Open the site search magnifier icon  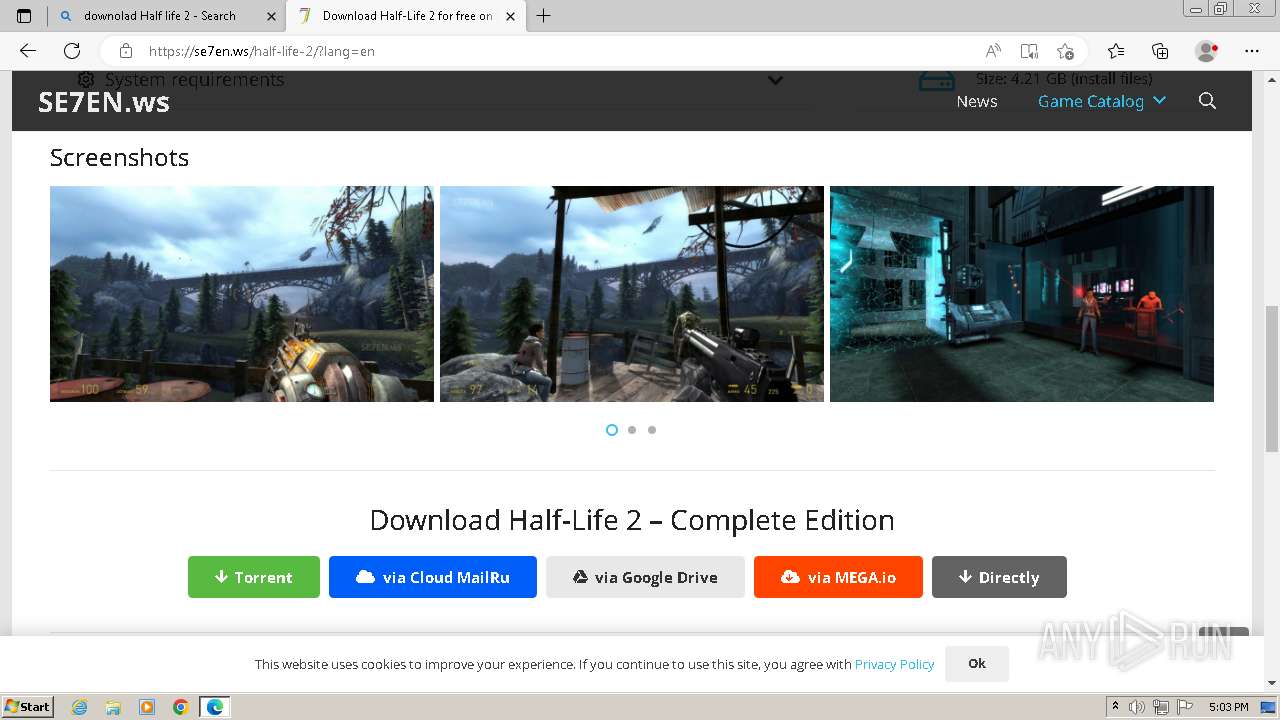[x=1207, y=101]
